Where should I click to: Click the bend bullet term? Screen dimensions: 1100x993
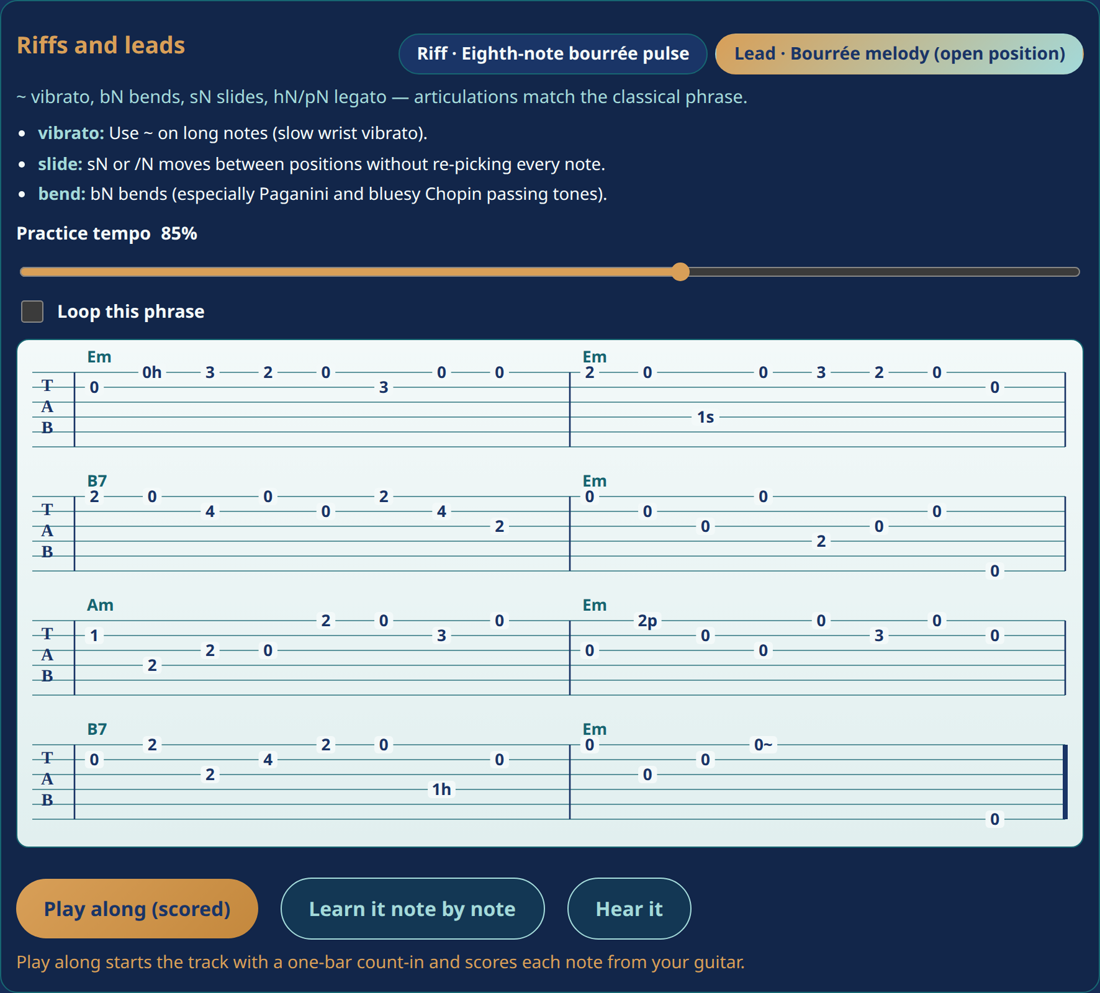tap(62, 194)
